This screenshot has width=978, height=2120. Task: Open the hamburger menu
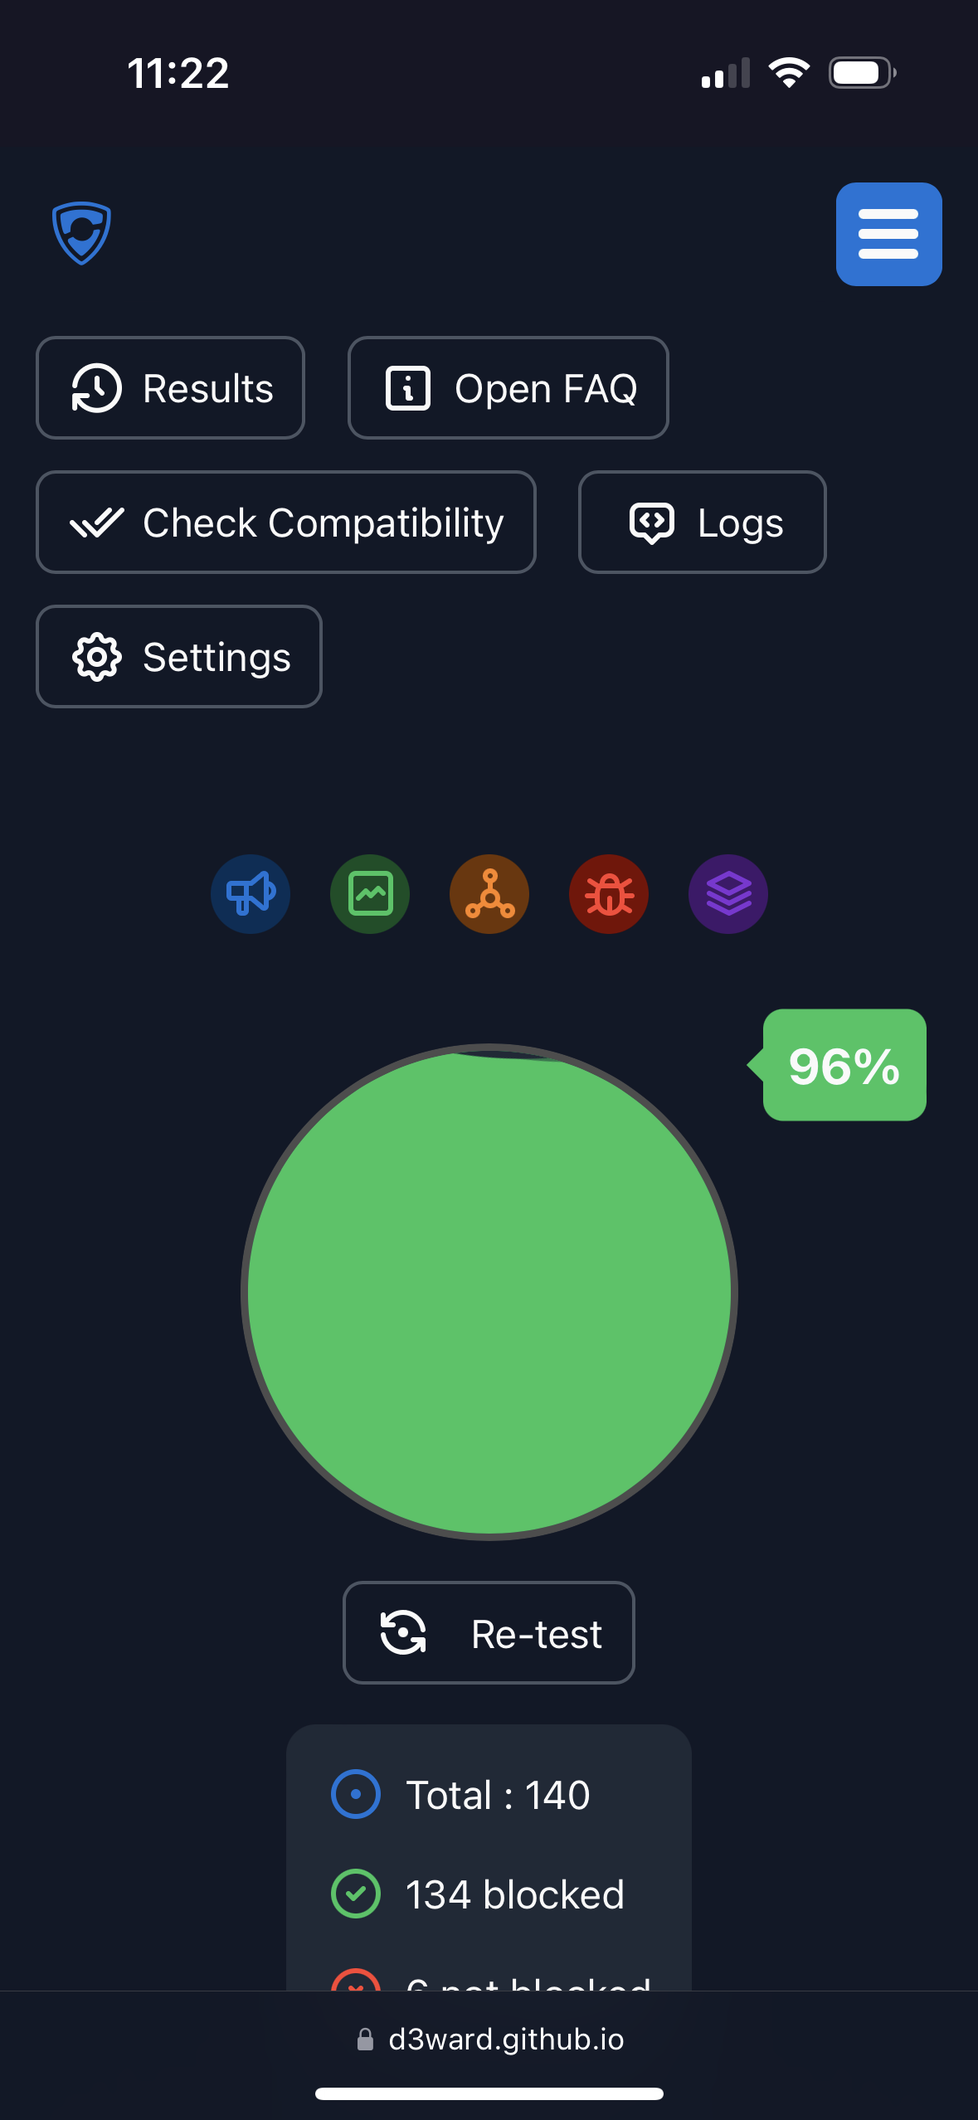click(888, 234)
